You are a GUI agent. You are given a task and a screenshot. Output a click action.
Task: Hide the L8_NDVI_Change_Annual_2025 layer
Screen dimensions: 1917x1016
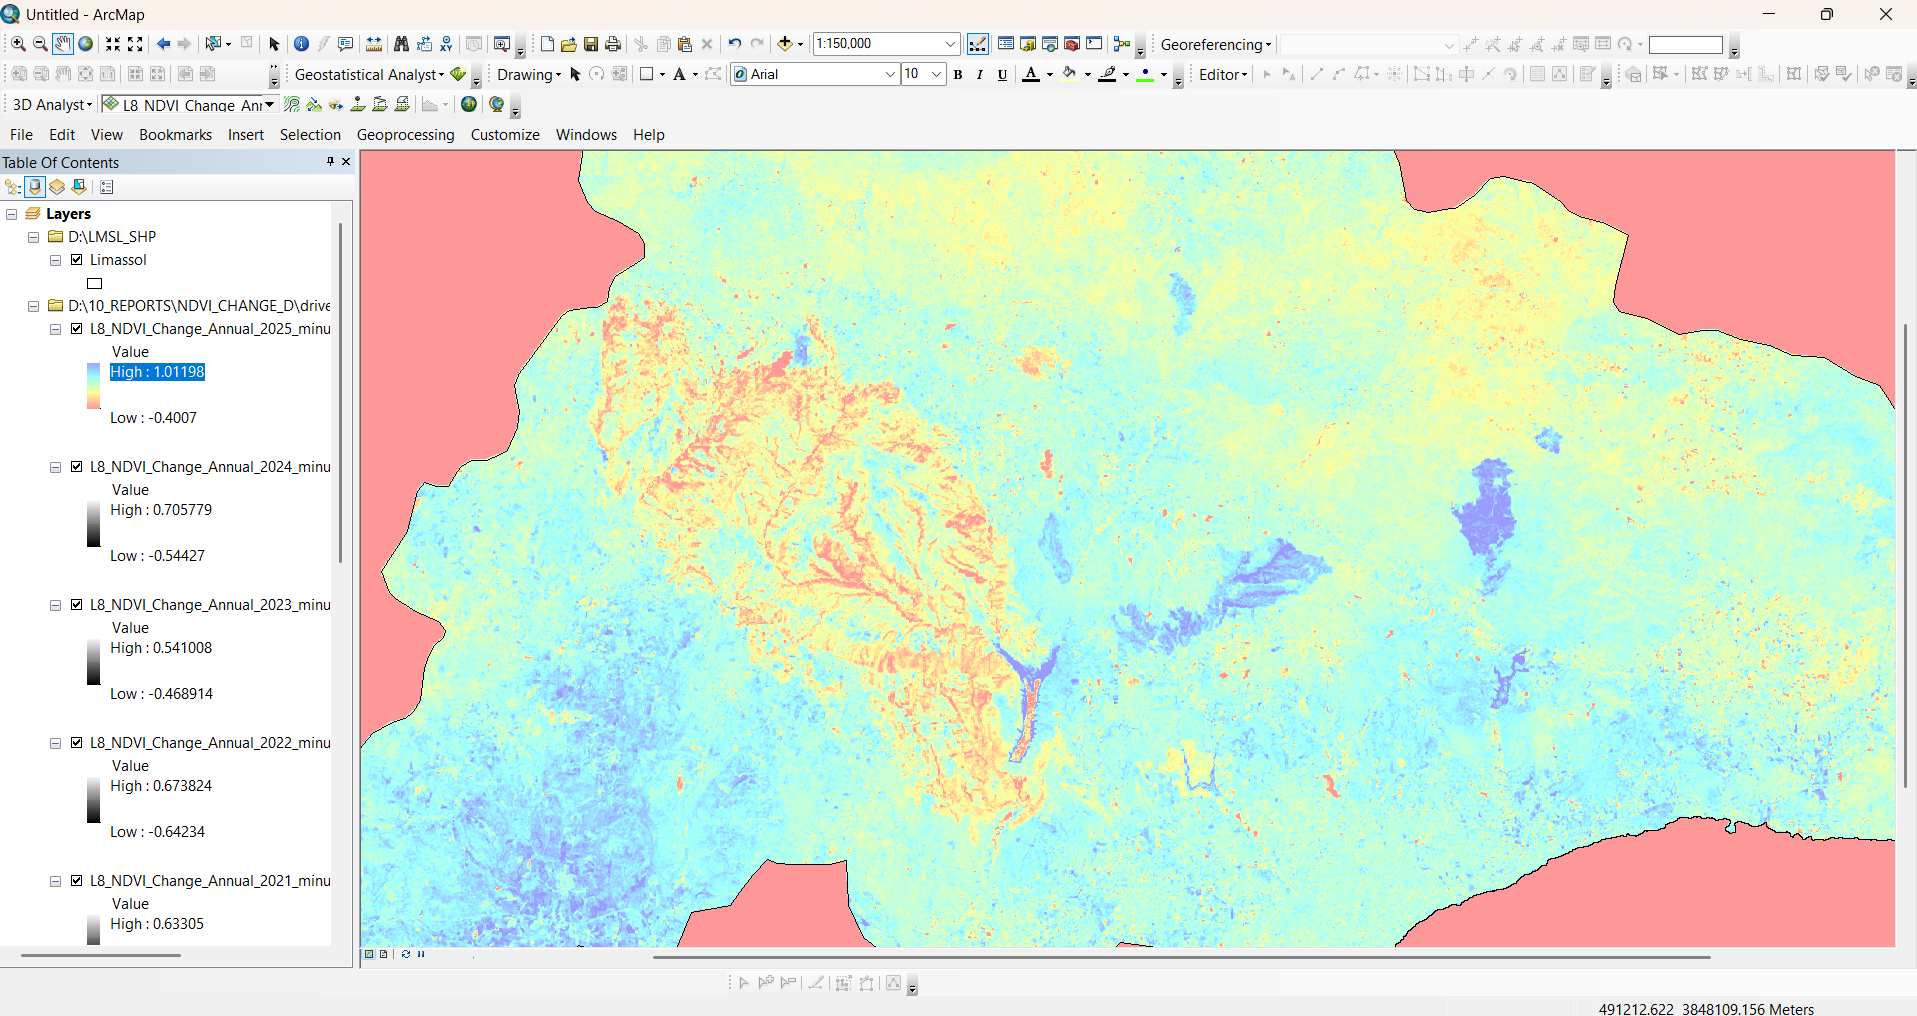tap(77, 329)
